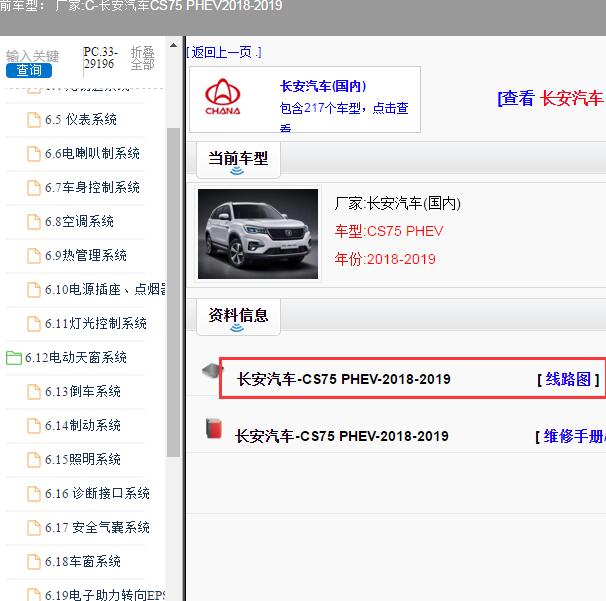Click the page icon beside 6.16 诊断接口系统
606x601 pixels.
click(34, 494)
